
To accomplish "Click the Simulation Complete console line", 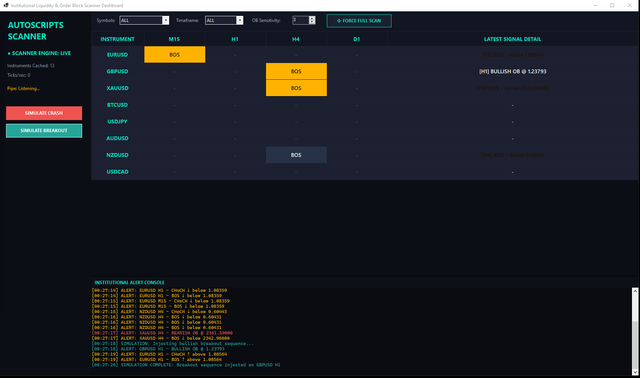I will point(186,365).
